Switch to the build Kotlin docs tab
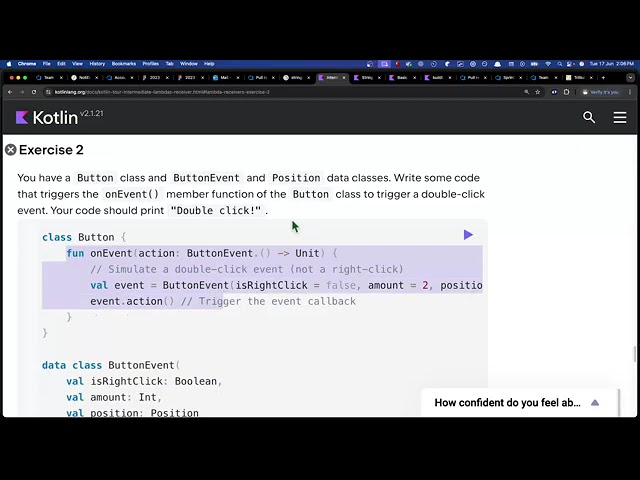The height and width of the screenshot is (480, 640). point(437,78)
